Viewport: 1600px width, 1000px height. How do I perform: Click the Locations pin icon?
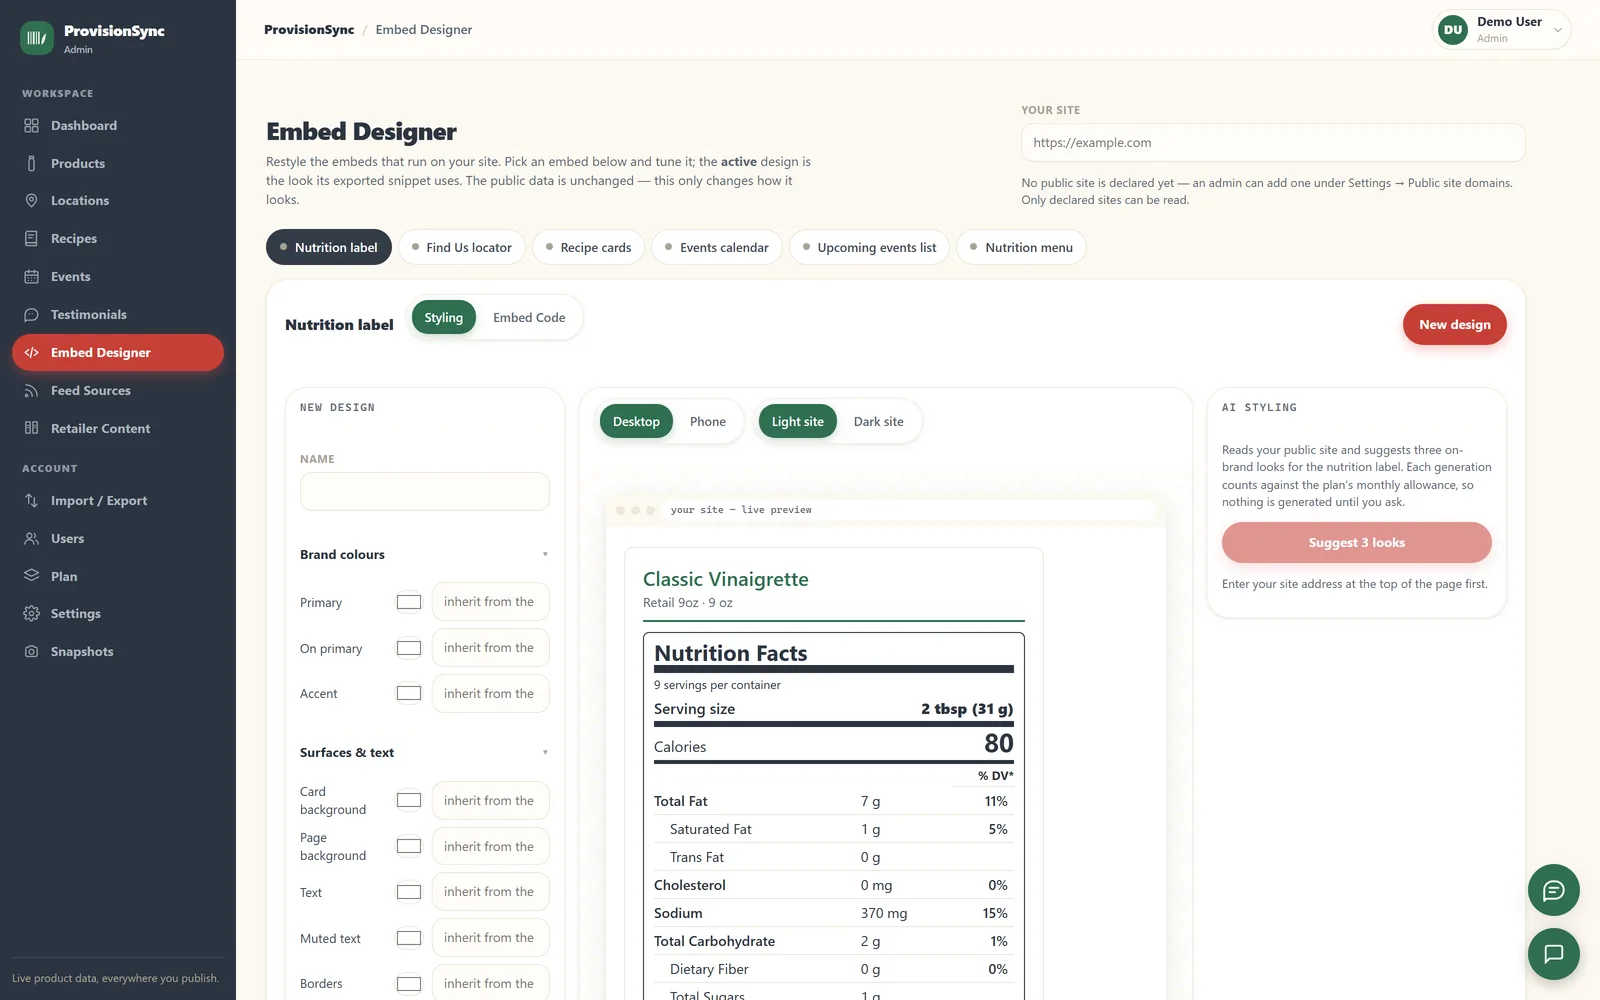31,201
